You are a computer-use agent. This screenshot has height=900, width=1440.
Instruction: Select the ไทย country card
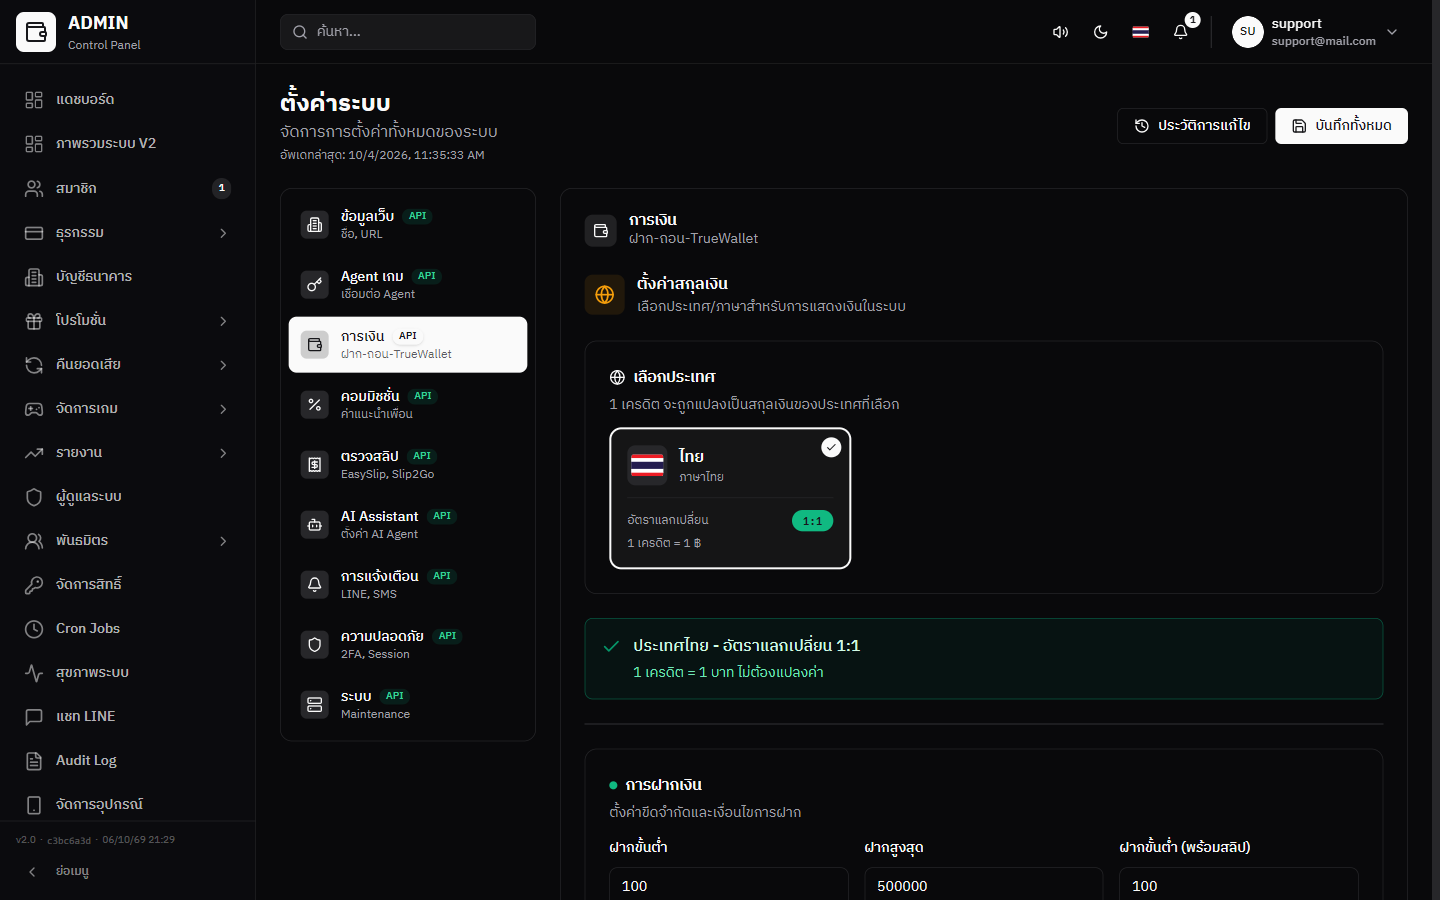tap(730, 498)
